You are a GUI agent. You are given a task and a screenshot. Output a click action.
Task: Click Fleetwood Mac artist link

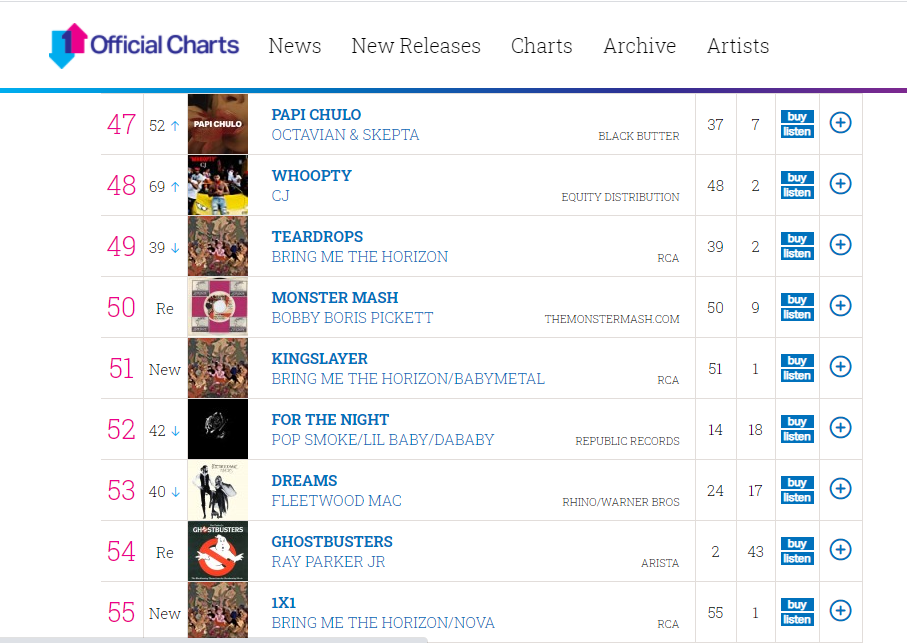(337, 501)
